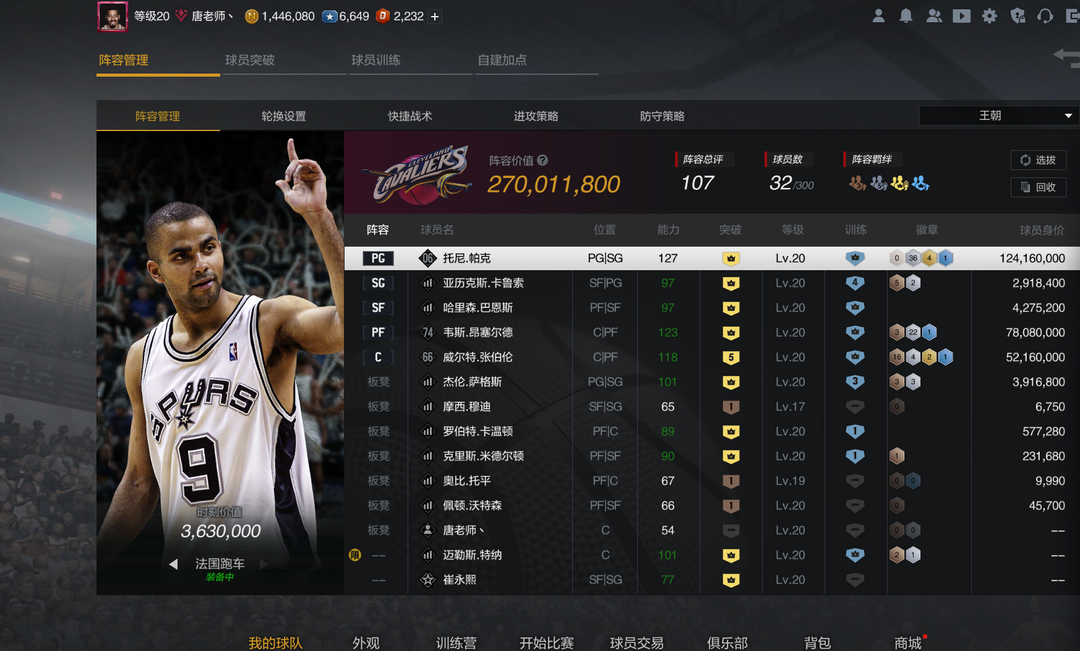This screenshot has width=1080, height=651.
Task: Open the 轮换设置 sub-tab
Action: click(284, 116)
